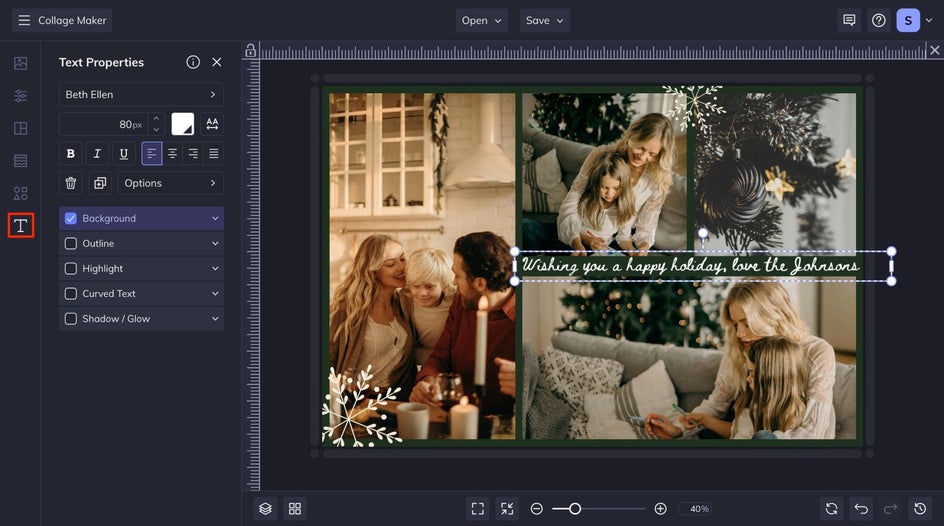Open the Layers panel icon
This screenshot has height=526, width=944.
tap(265, 509)
